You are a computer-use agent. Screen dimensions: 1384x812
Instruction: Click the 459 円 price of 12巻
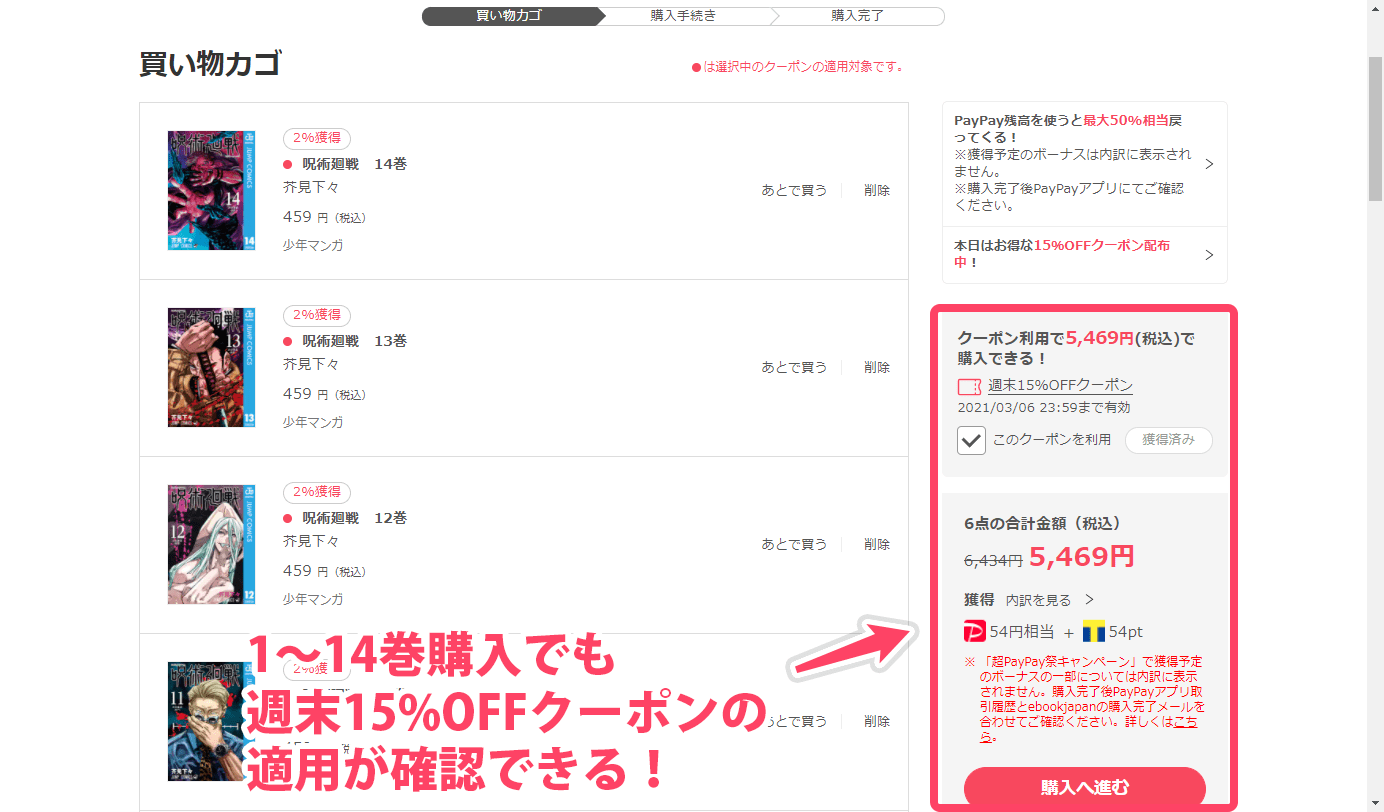point(324,570)
